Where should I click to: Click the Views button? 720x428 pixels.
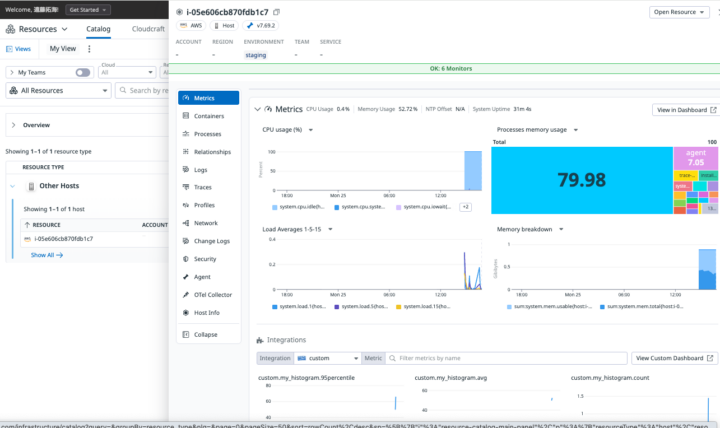tap(18, 49)
